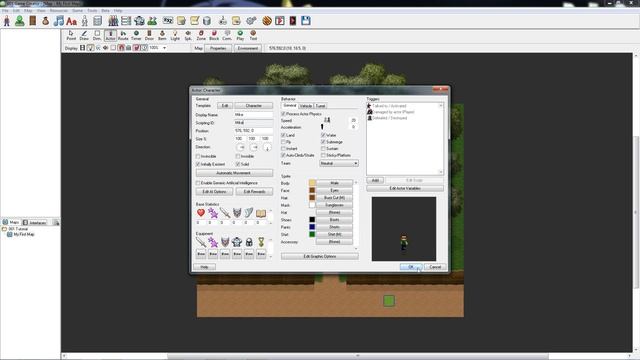Viewport: 640px width, 360px height.
Task: Click the Speed slider handle
Action: [x=327, y=120]
